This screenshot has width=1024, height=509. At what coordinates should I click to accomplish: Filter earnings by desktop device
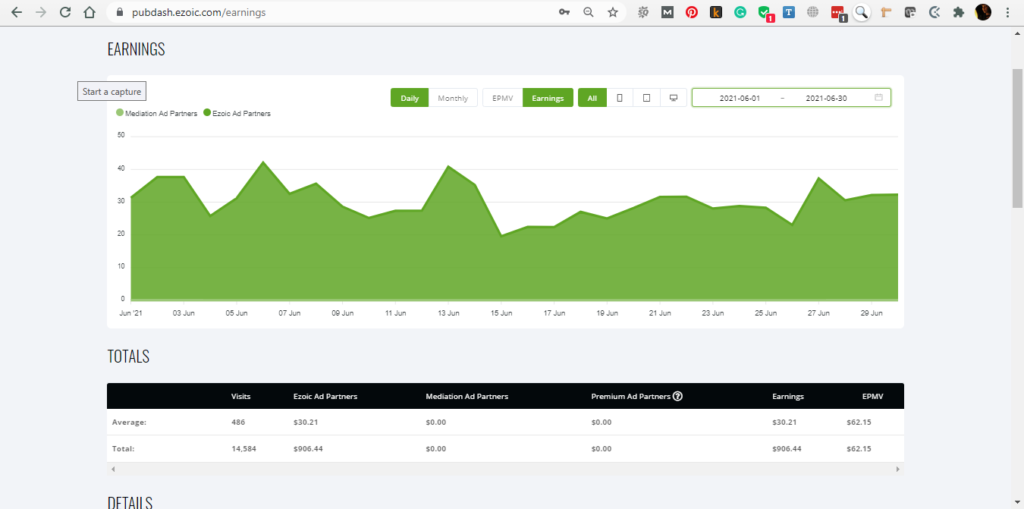(x=673, y=98)
